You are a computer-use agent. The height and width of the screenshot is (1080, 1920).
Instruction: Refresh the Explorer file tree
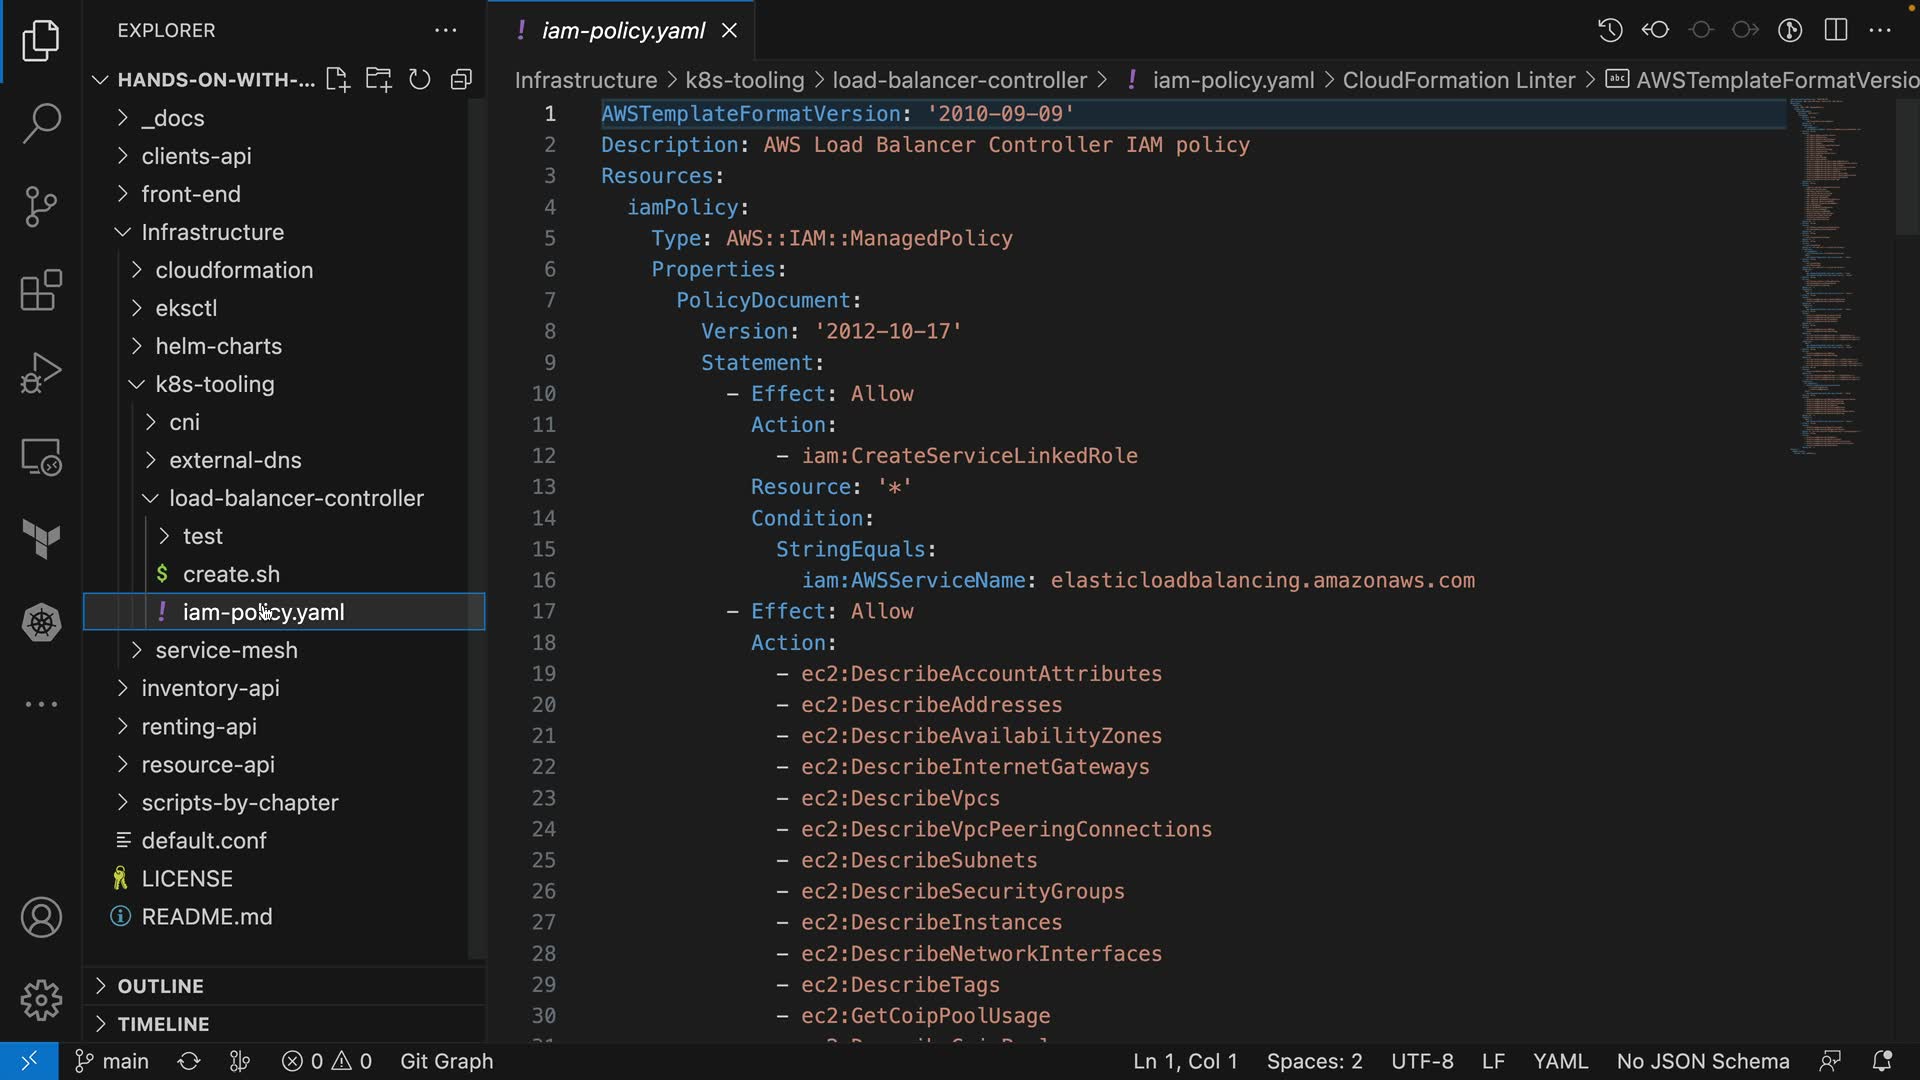420,80
